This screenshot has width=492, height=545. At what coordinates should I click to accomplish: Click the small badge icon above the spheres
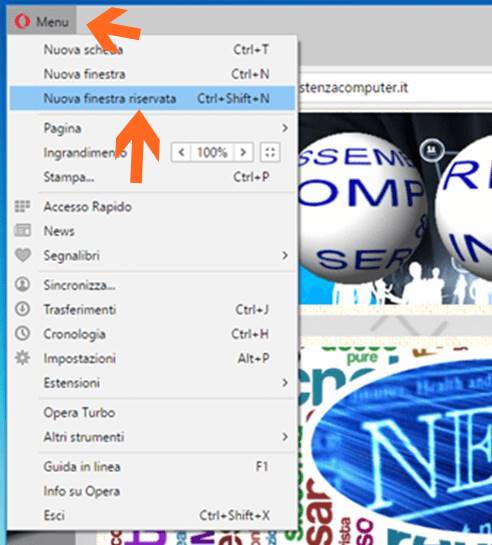(432, 150)
